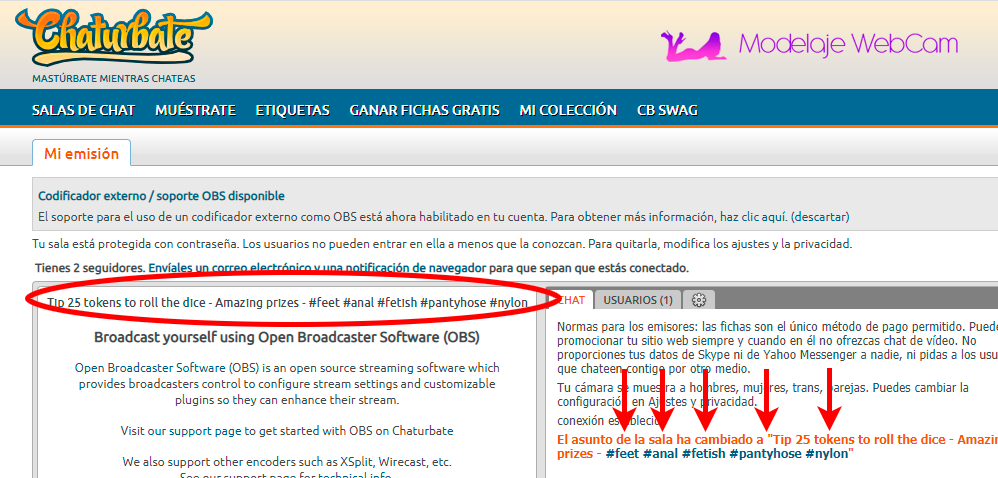
Task: Open SALAS DE CHAT menu
Action: click(83, 110)
